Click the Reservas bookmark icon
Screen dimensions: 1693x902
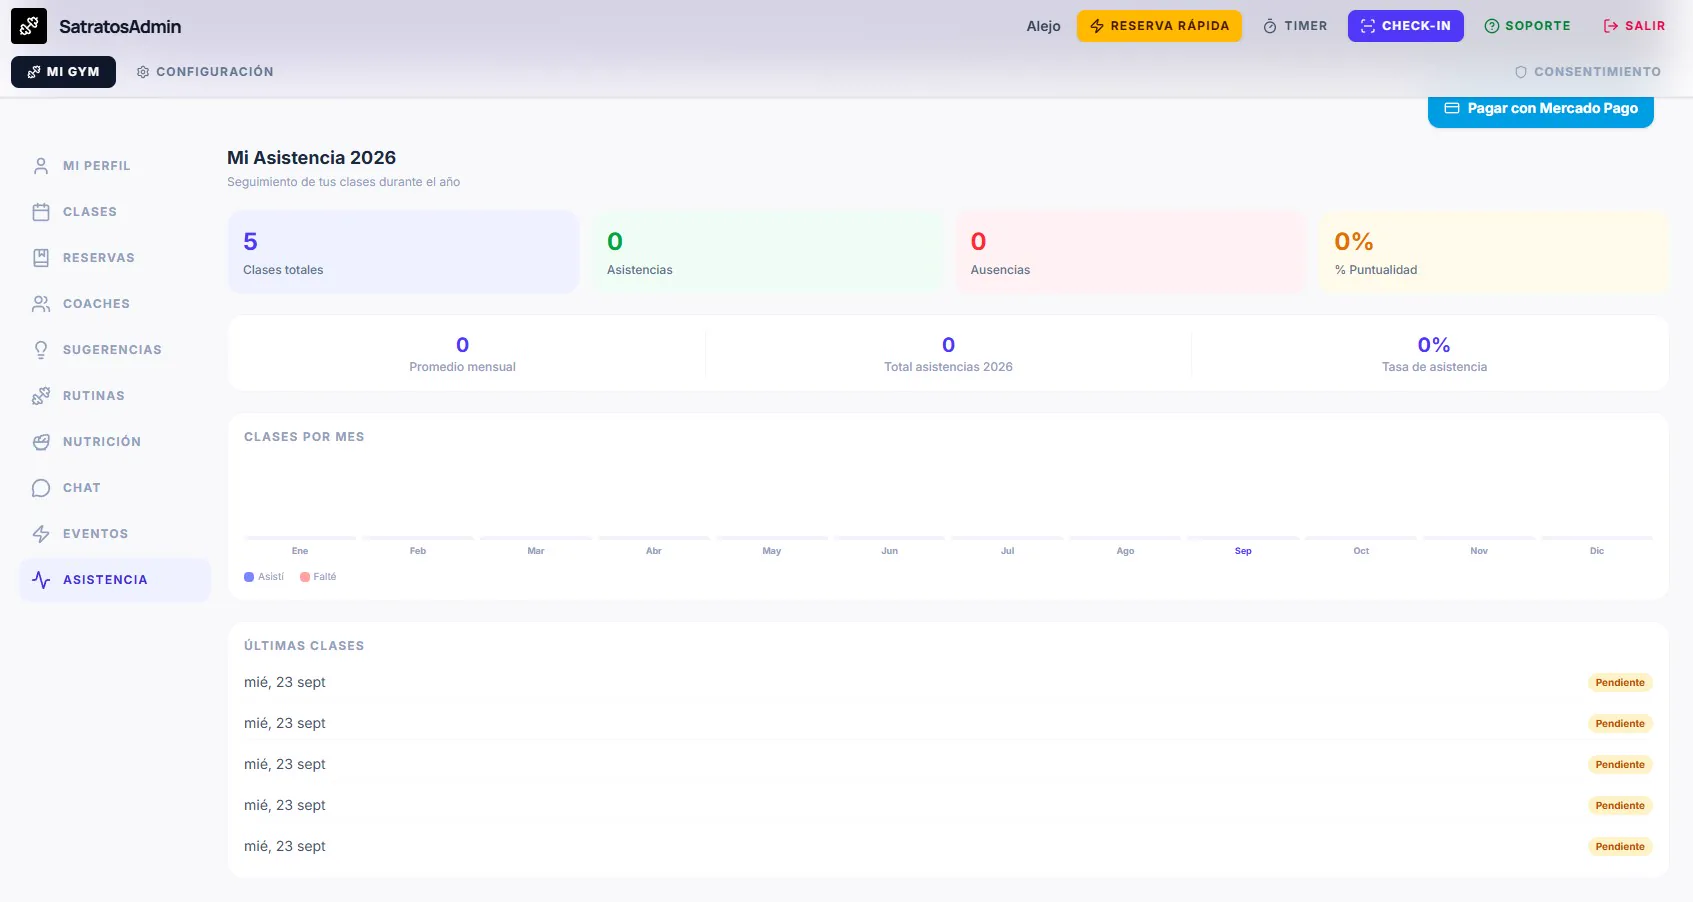(x=41, y=258)
